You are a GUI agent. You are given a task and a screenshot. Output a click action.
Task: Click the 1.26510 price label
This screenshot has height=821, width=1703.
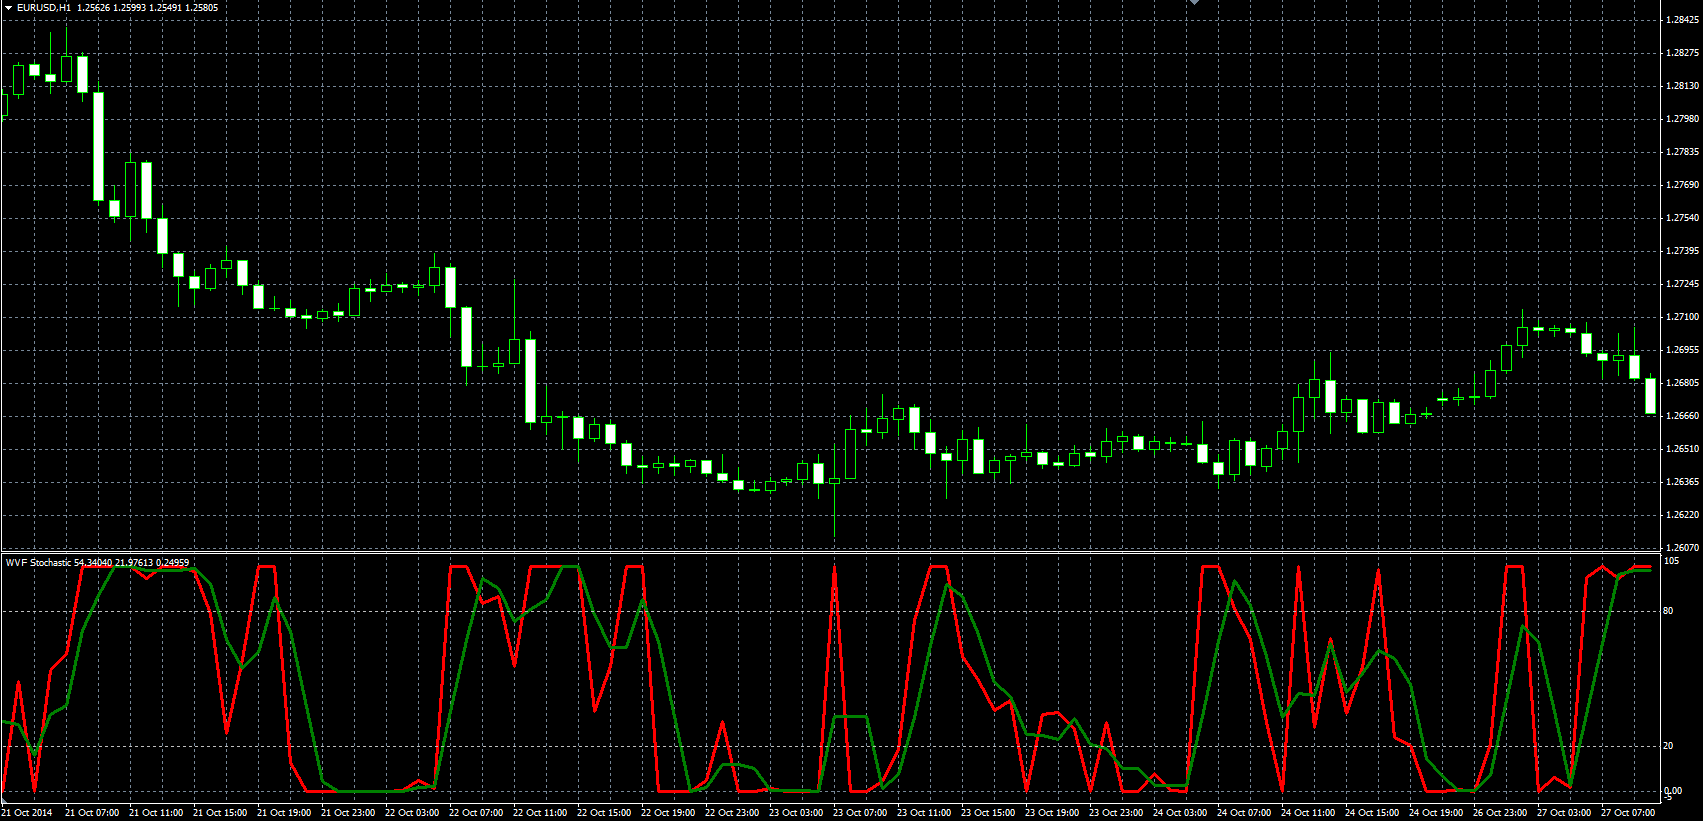pos(1683,449)
